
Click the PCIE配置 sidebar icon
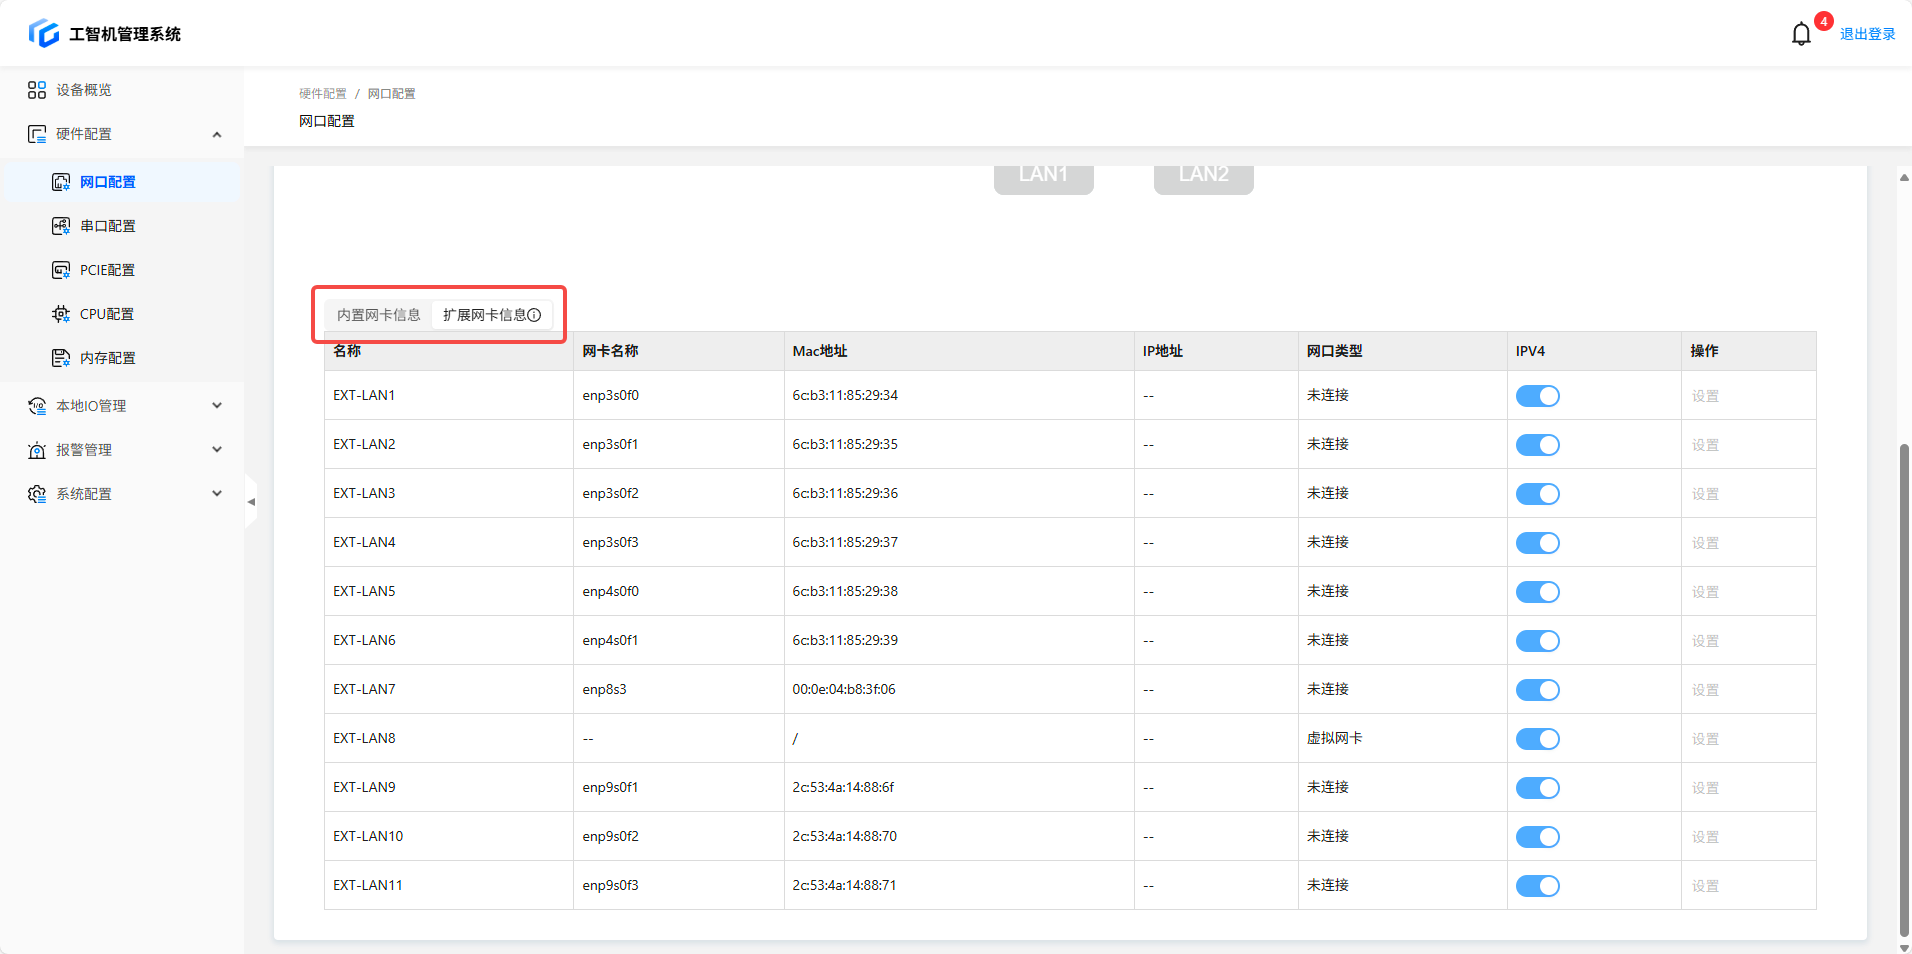tap(61, 270)
